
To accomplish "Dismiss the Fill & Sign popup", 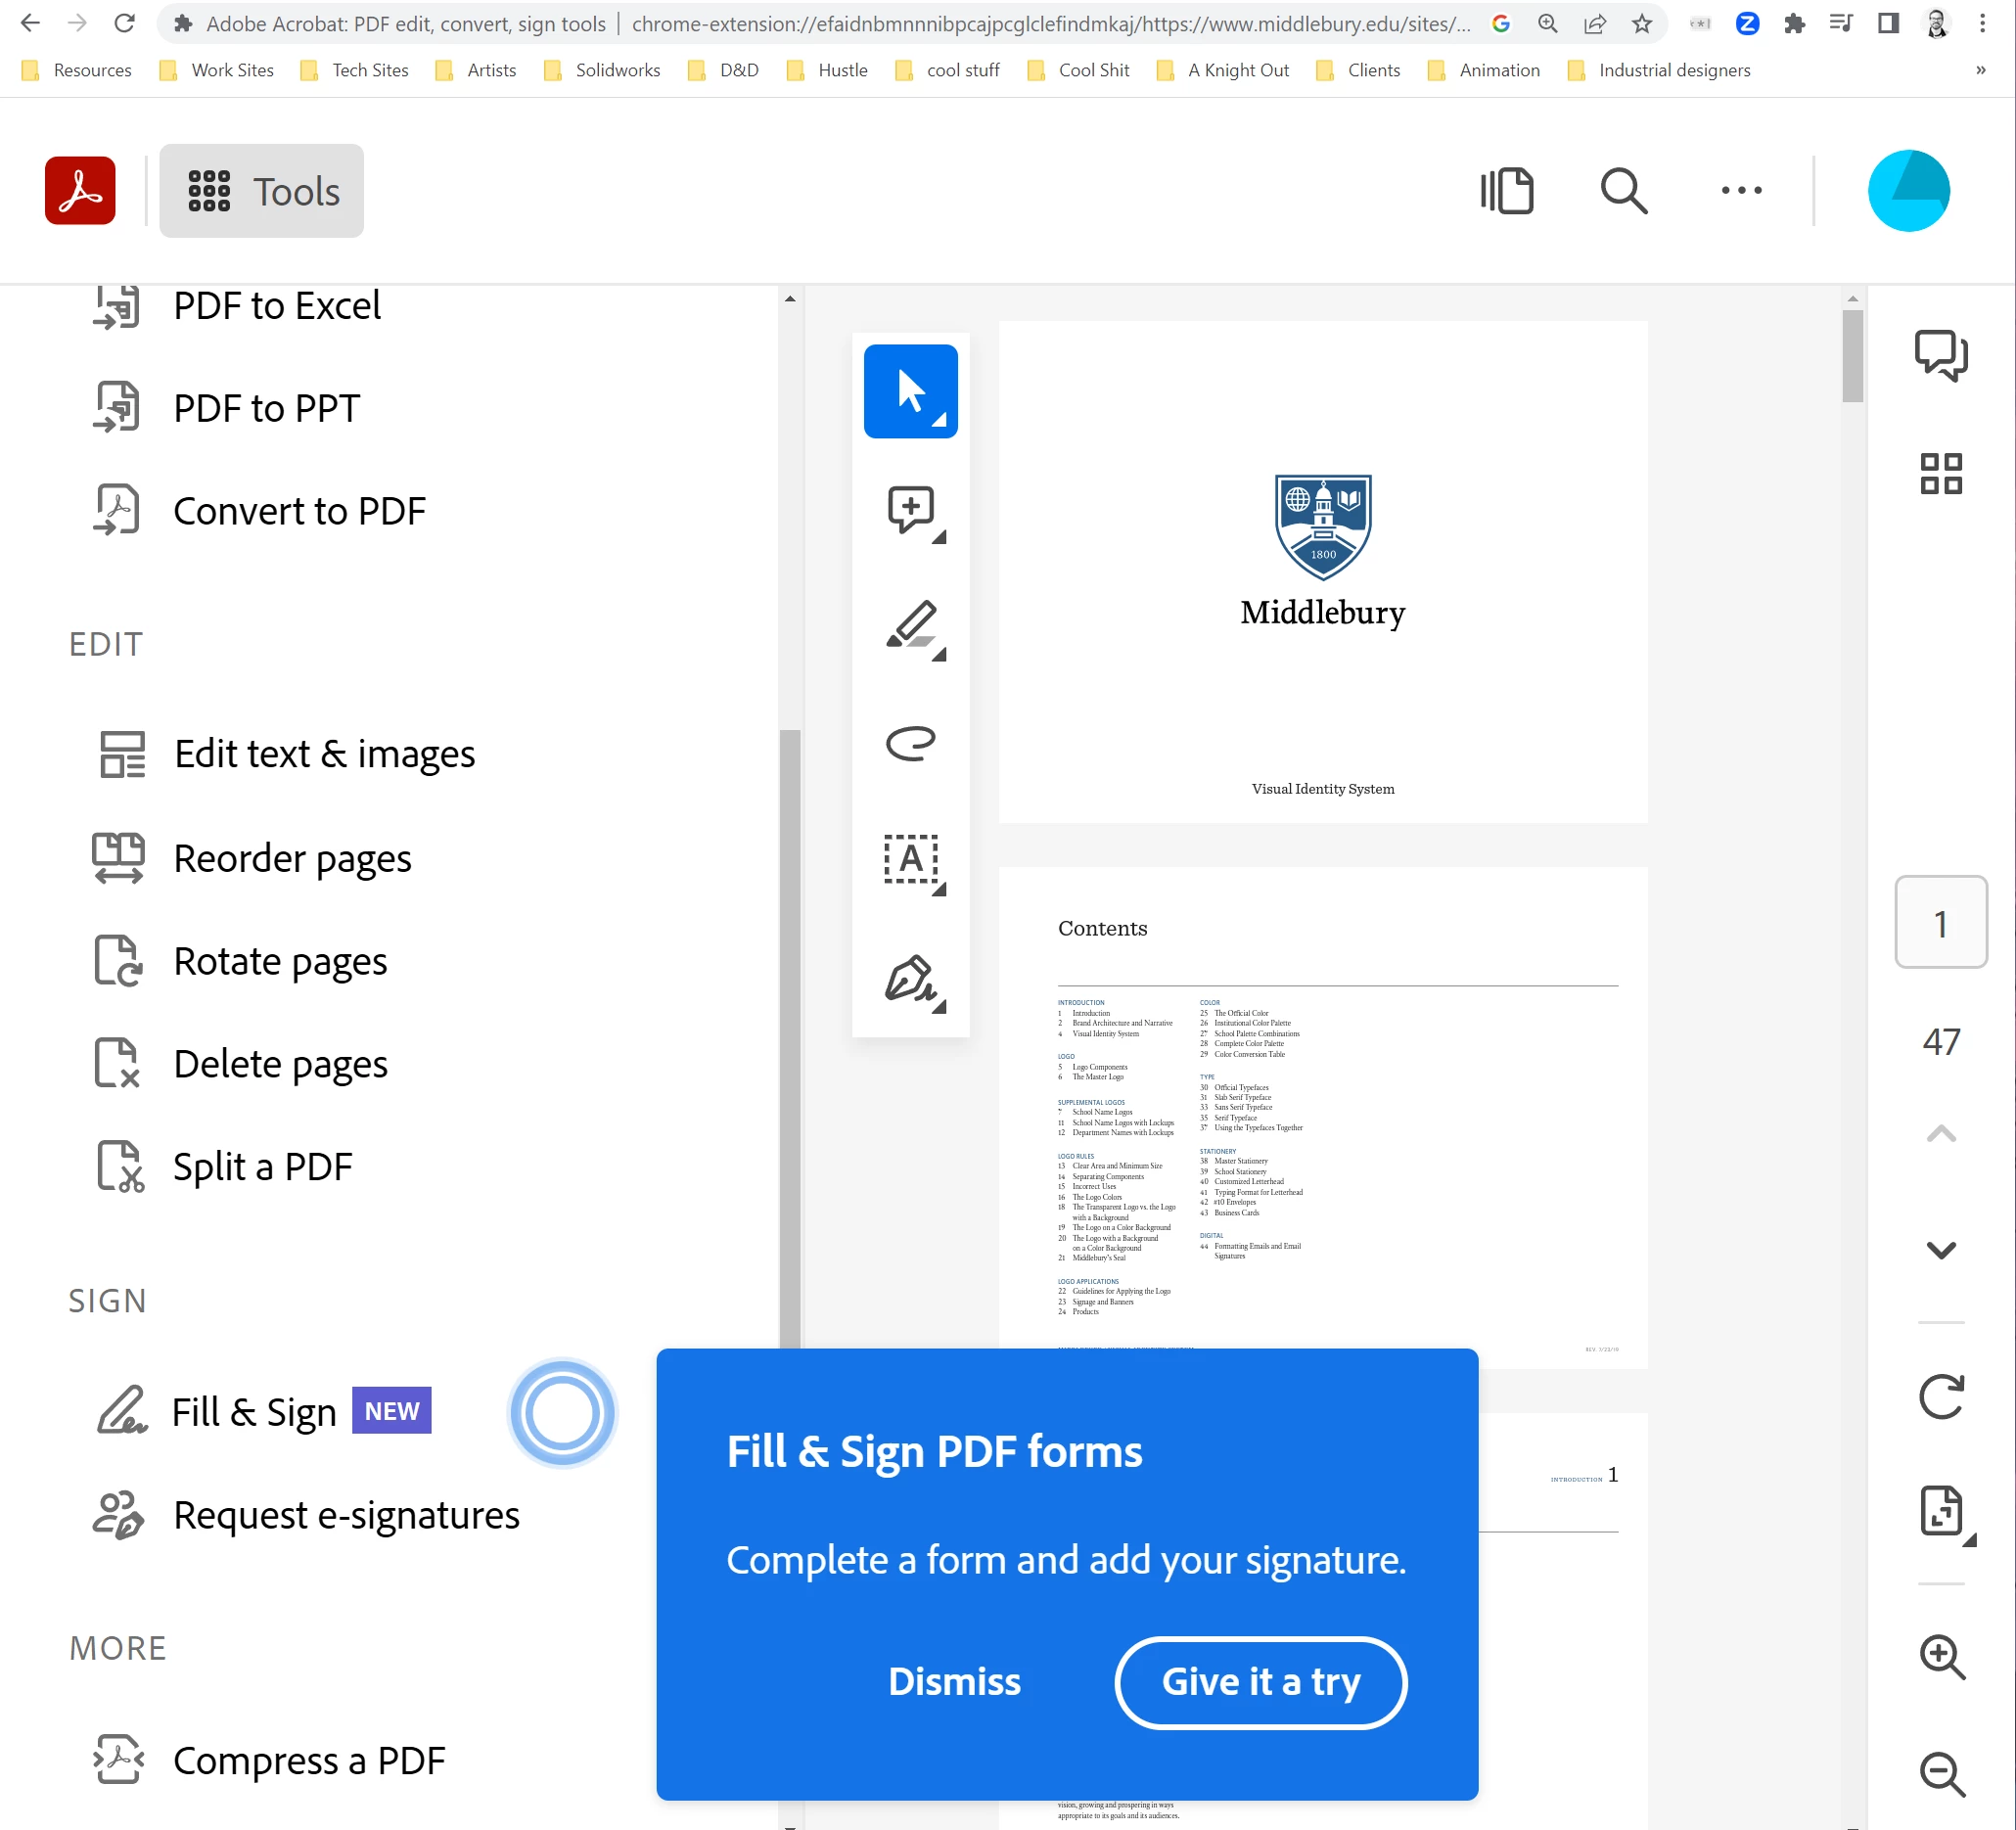I will pos(954,1682).
